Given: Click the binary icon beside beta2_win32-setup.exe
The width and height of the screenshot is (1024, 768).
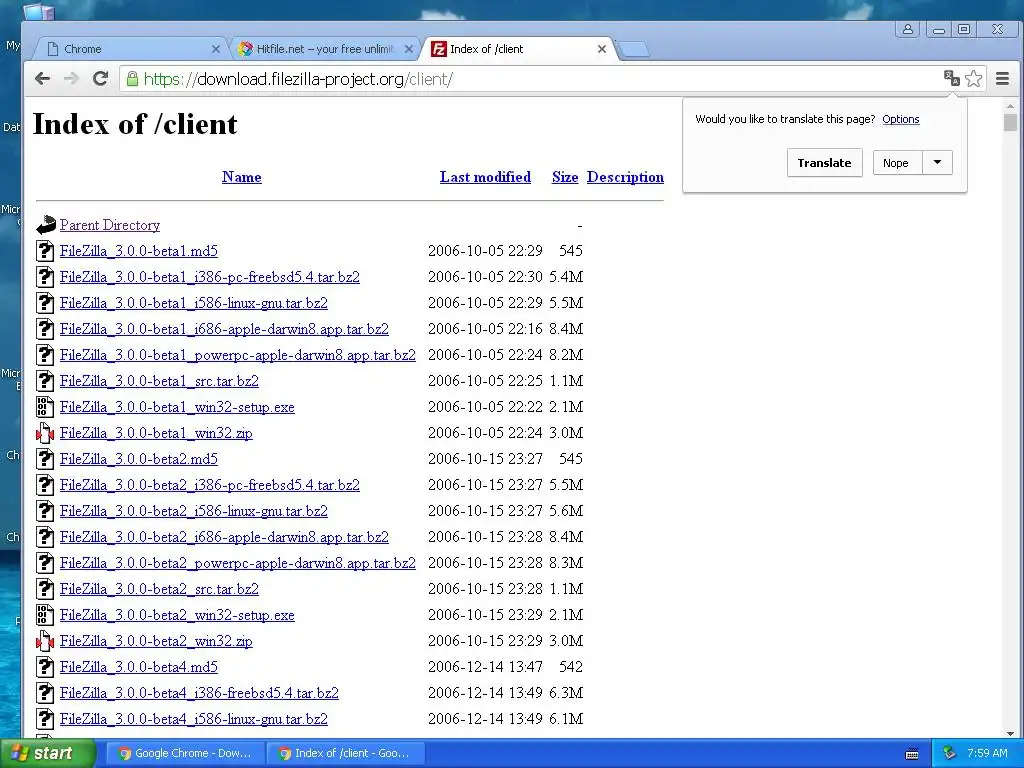Looking at the screenshot, I should (44, 615).
